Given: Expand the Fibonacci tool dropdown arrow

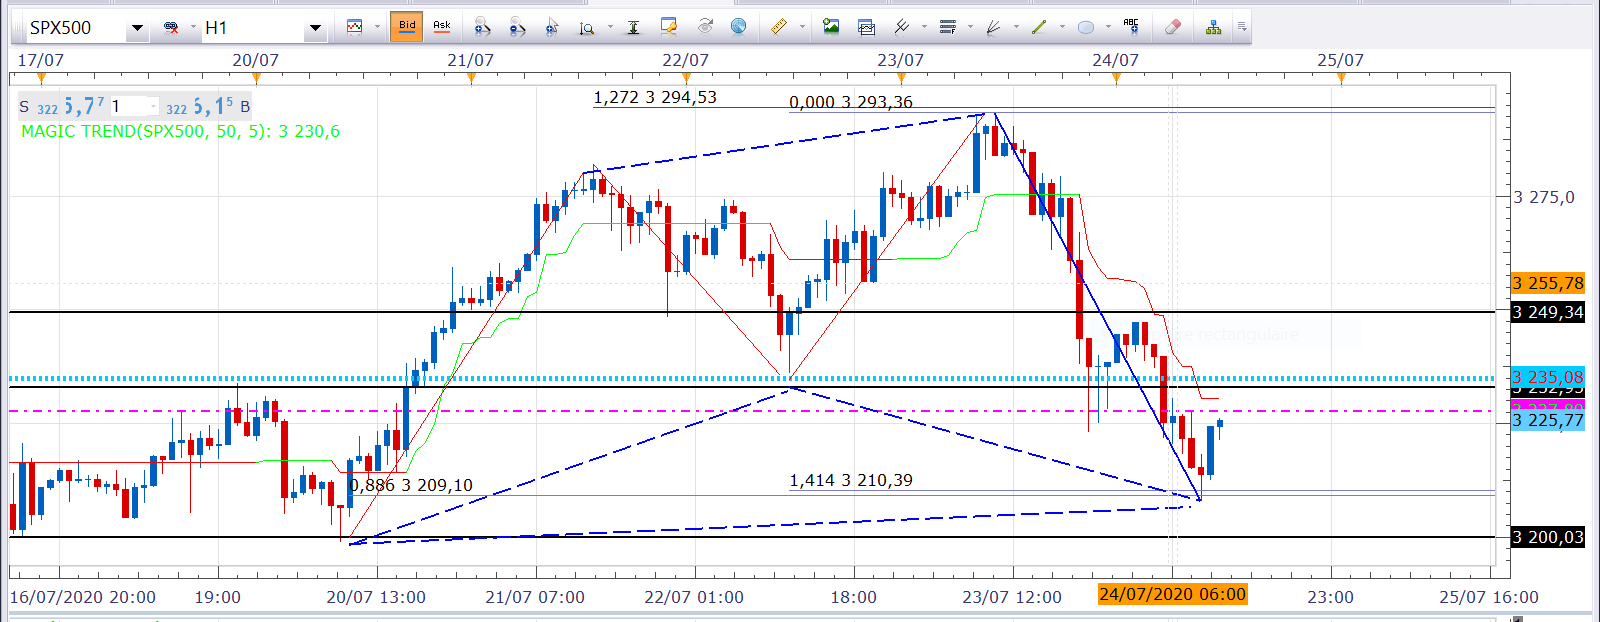Looking at the screenshot, I should pyautogui.click(x=970, y=27).
